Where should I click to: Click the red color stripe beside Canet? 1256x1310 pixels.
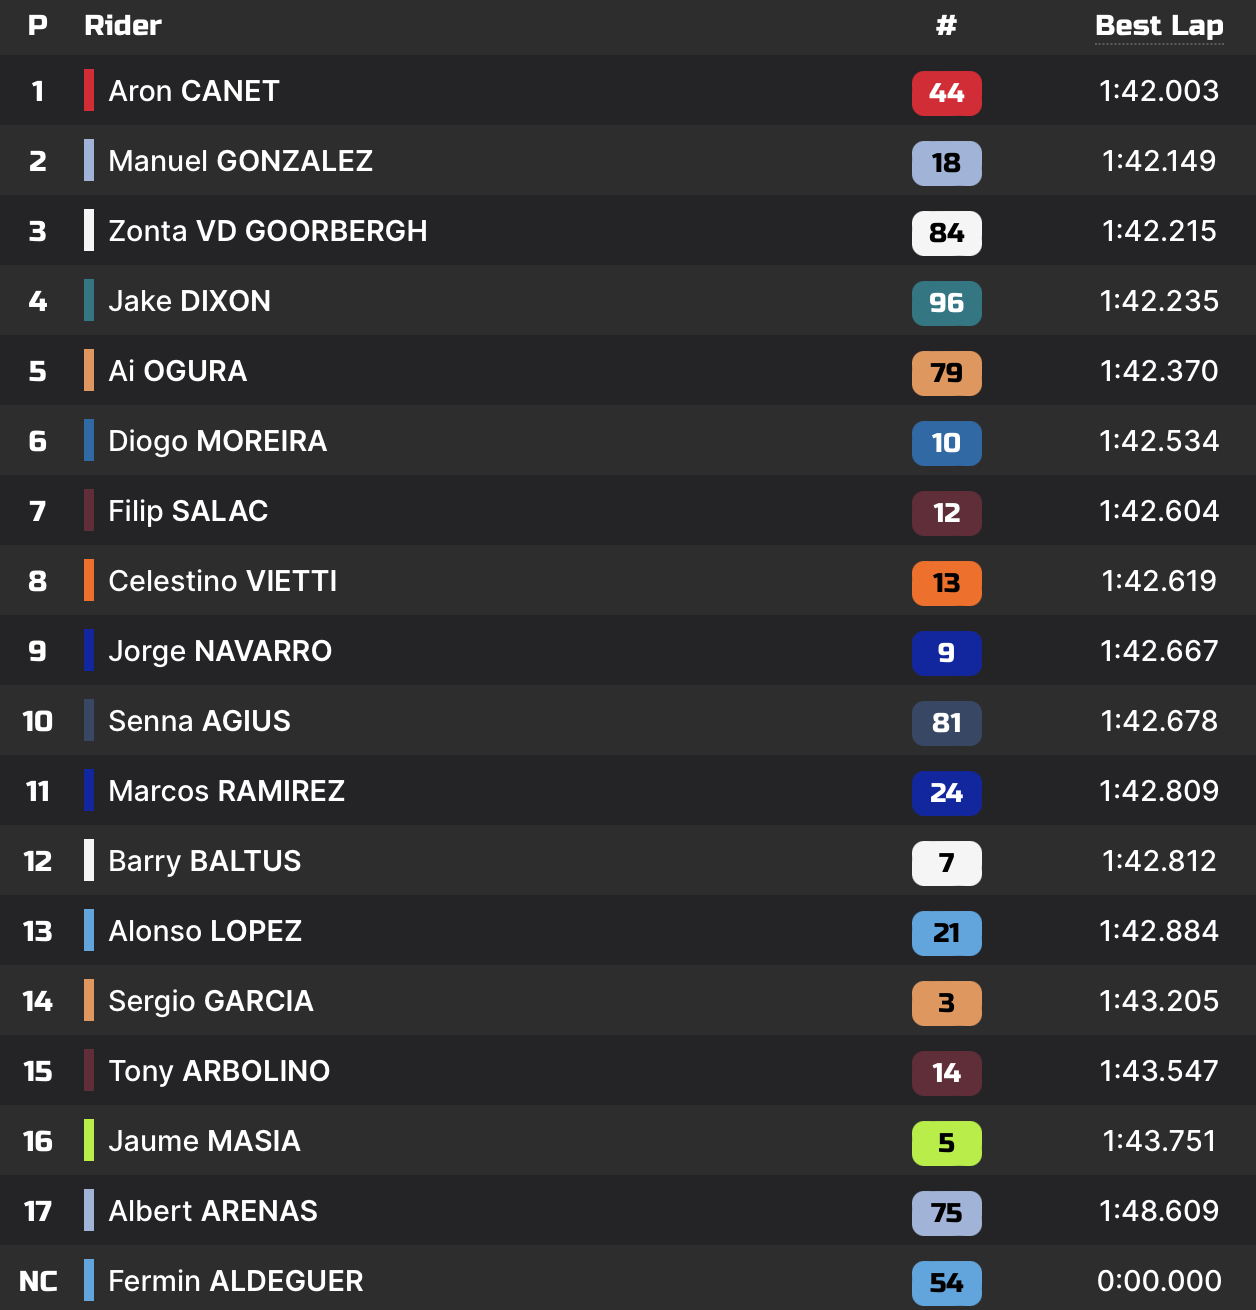(89, 90)
